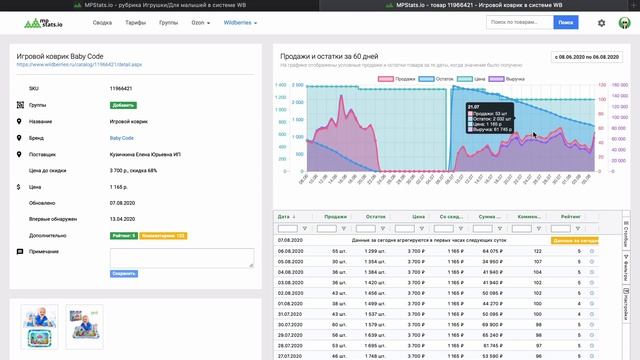Expand the Wildberries dropdown menu
This screenshot has height=360, width=640.
(x=240, y=23)
